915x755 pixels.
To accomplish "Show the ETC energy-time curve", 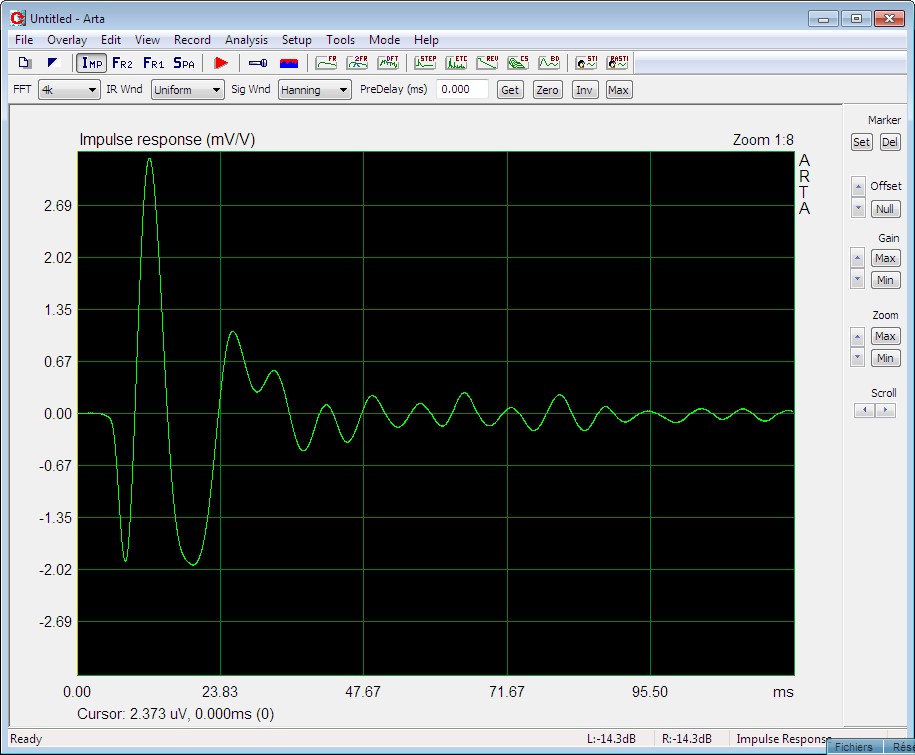I will pyautogui.click(x=456, y=63).
